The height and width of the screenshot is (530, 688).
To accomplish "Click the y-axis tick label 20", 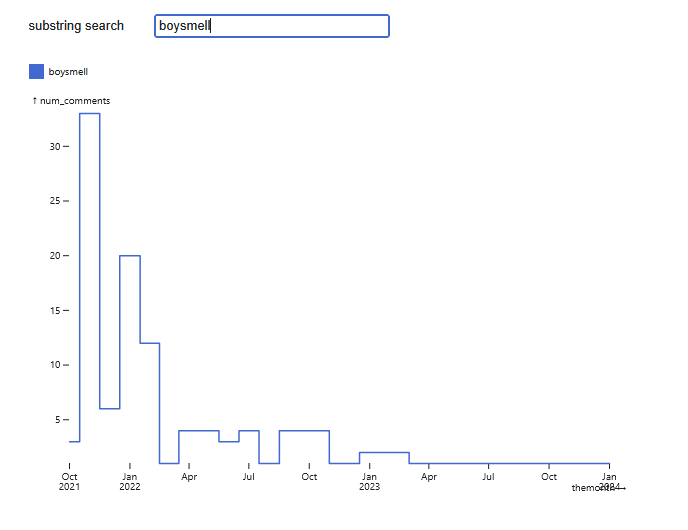I will [55, 256].
